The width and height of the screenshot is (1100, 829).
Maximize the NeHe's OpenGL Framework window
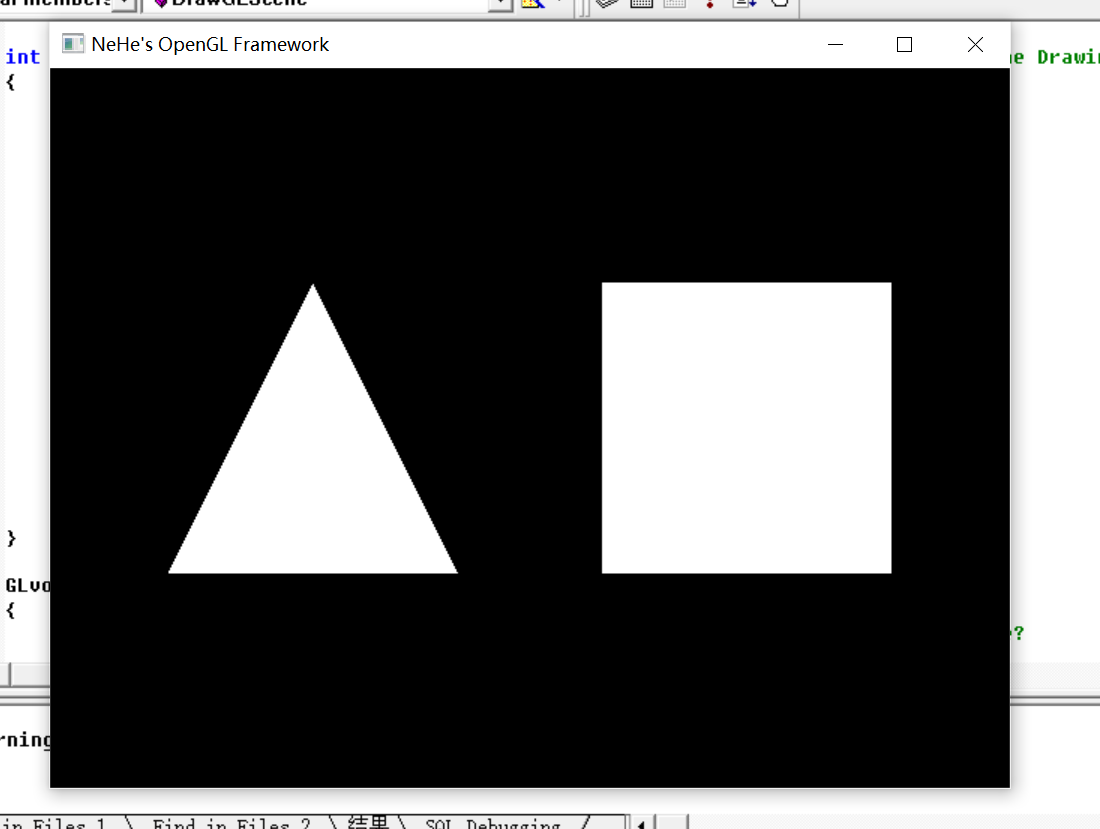point(904,44)
